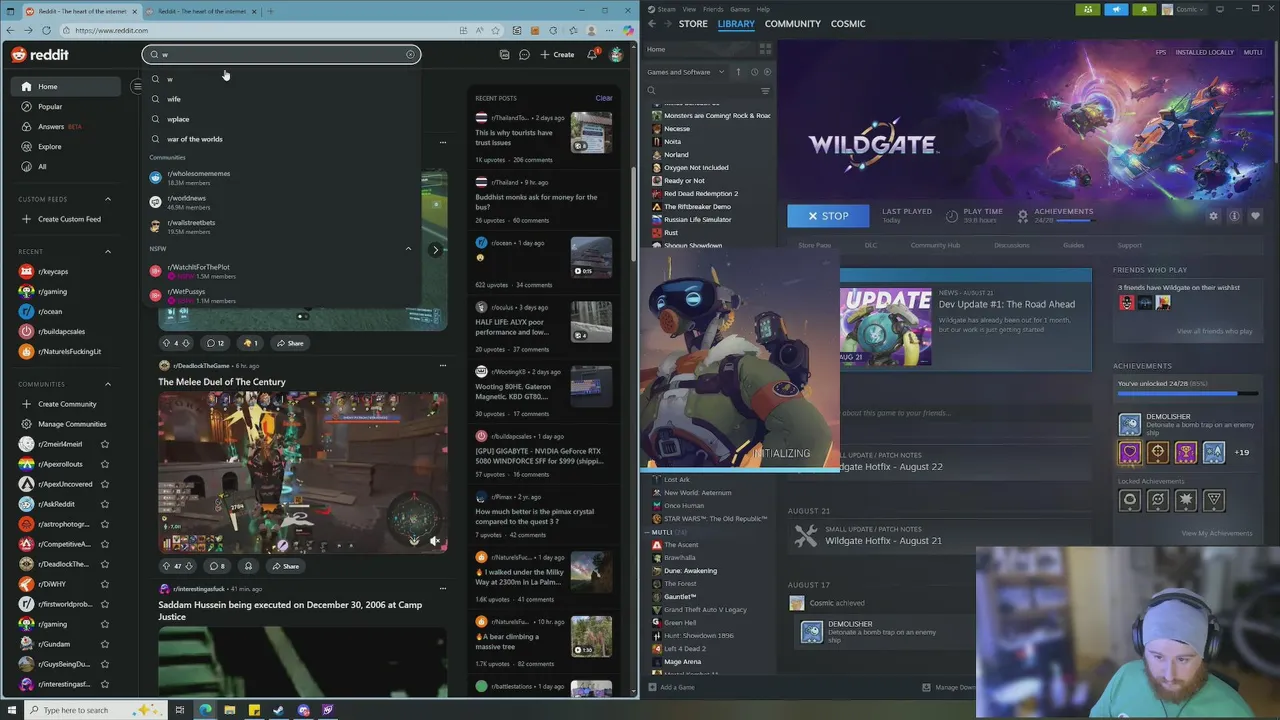
Task: Open Steam library filter options icon
Action: click(x=765, y=91)
